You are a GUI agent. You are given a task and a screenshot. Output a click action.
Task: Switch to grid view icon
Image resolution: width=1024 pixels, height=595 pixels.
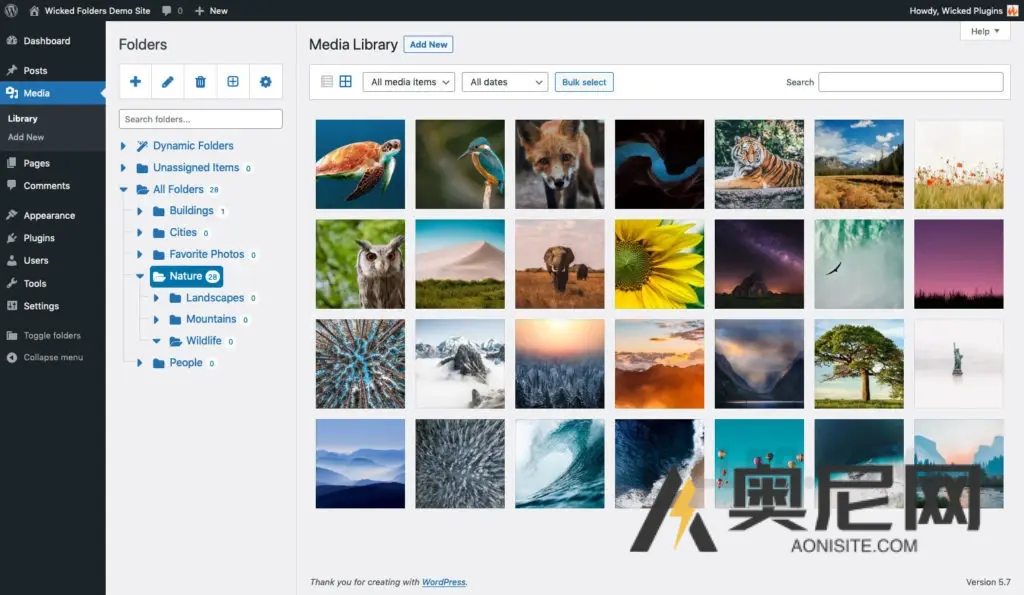(345, 82)
